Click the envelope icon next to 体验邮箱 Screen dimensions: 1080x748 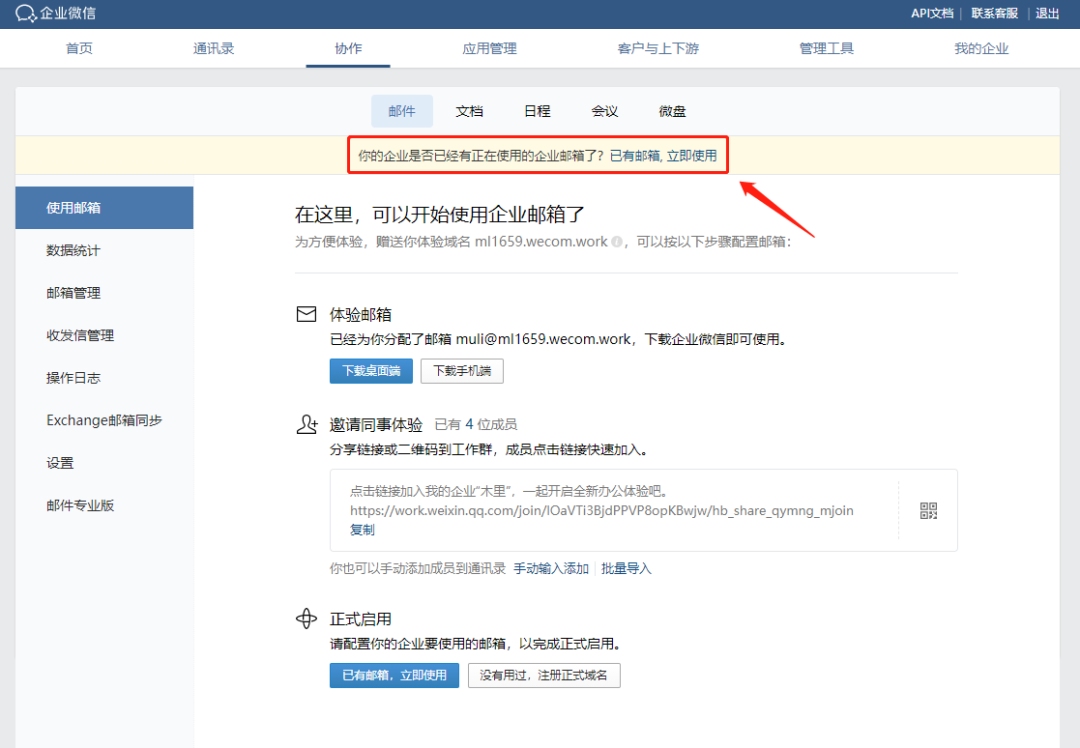pos(307,314)
